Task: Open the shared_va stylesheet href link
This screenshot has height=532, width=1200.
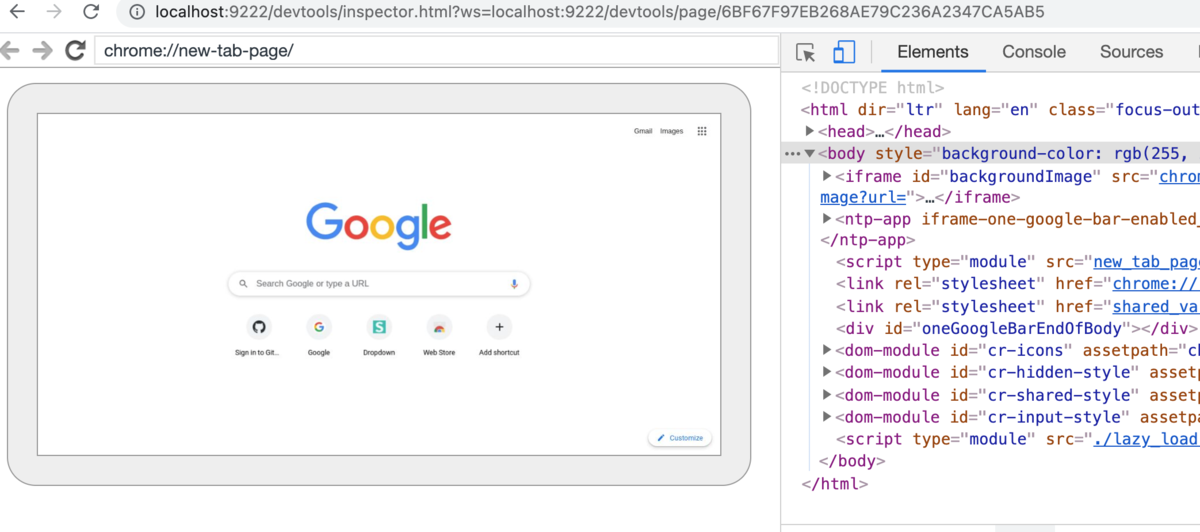Action: click(1156, 306)
